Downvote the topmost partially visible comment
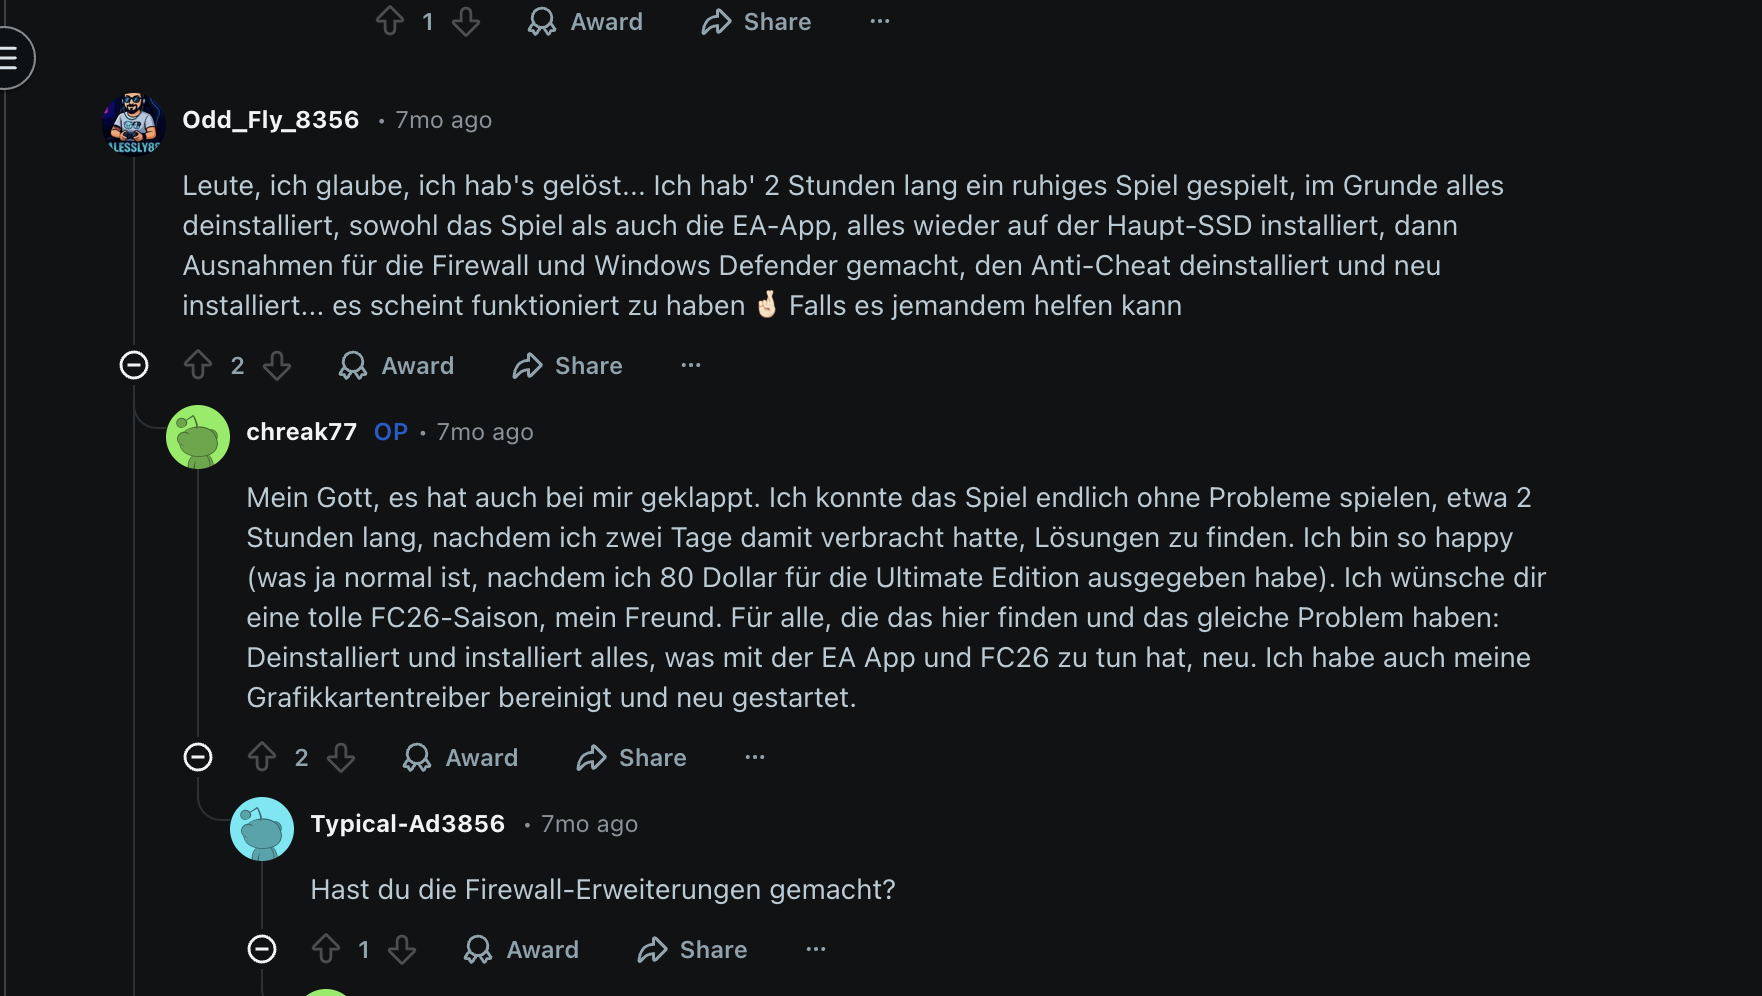1762x996 pixels. coord(466,22)
